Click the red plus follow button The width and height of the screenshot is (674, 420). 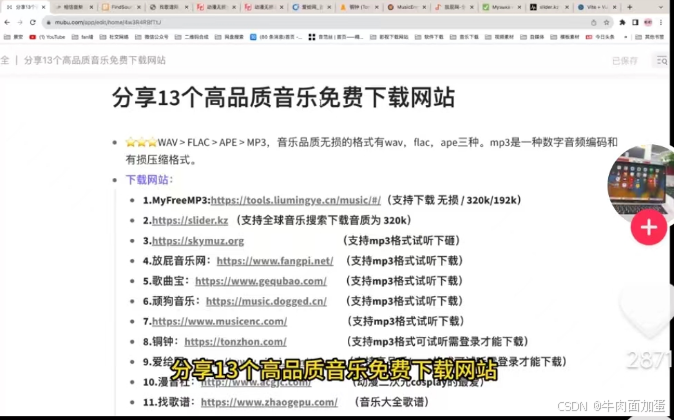[649, 227]
